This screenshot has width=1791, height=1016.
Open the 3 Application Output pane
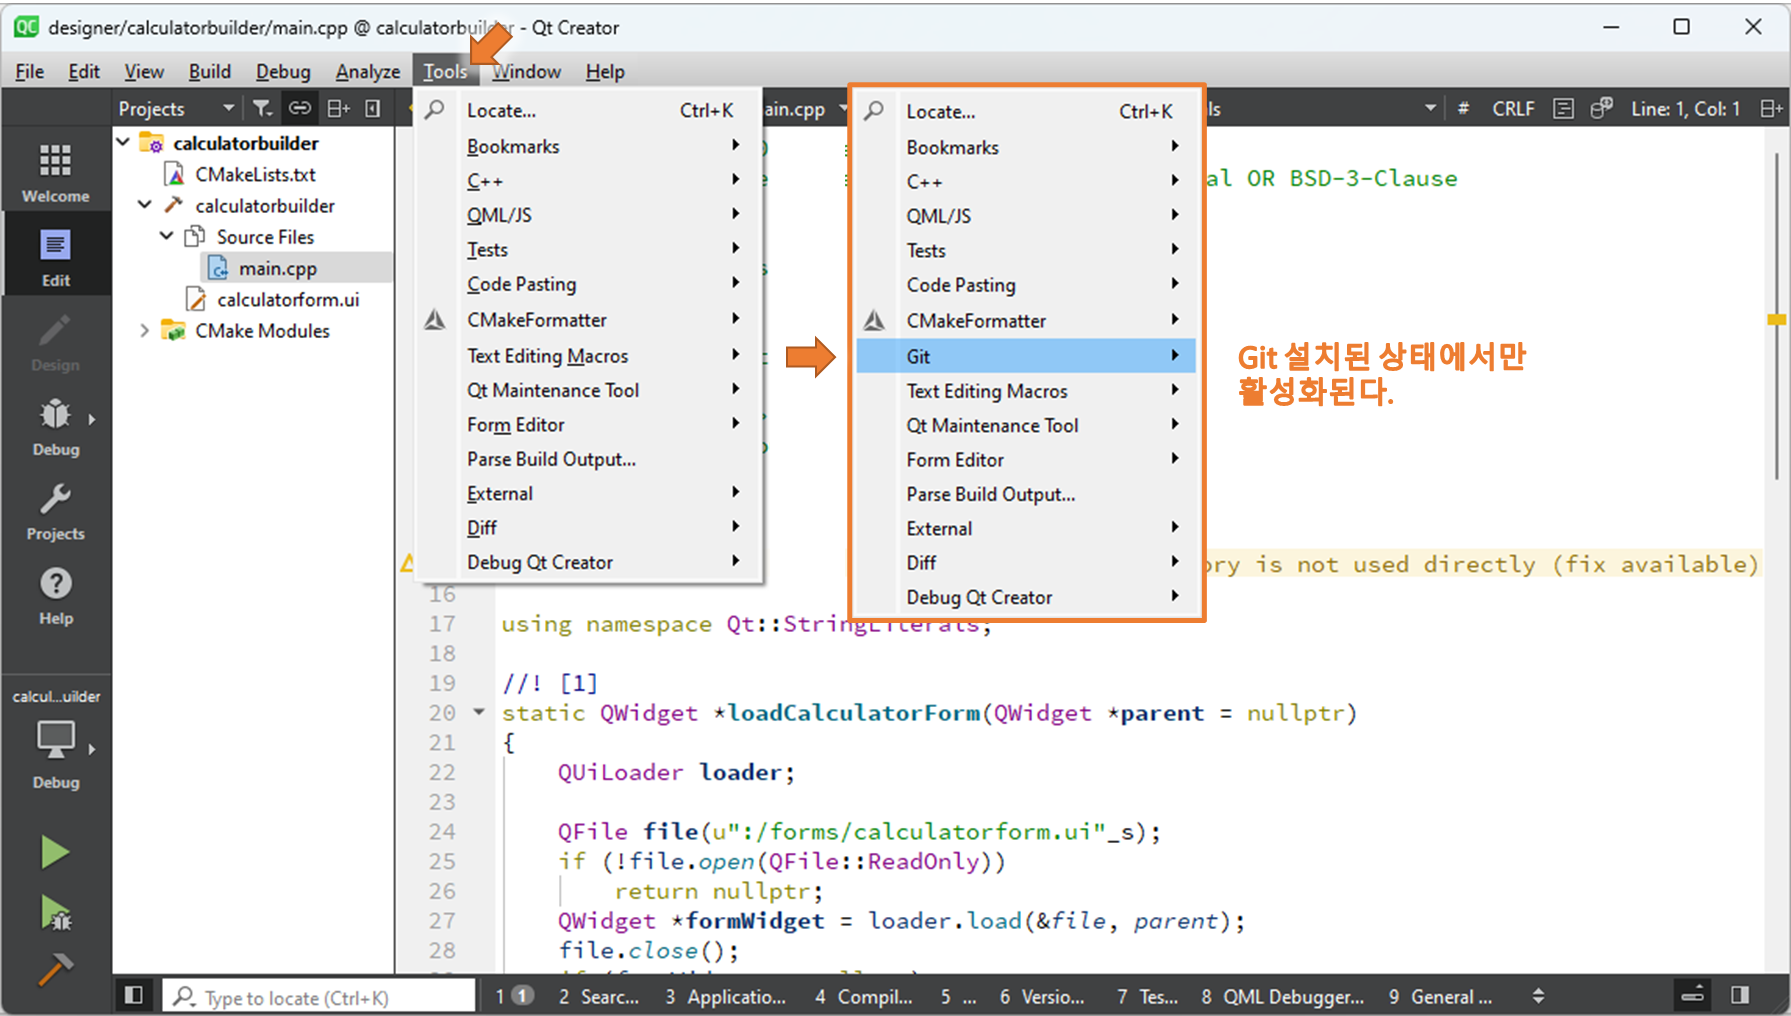726,996
